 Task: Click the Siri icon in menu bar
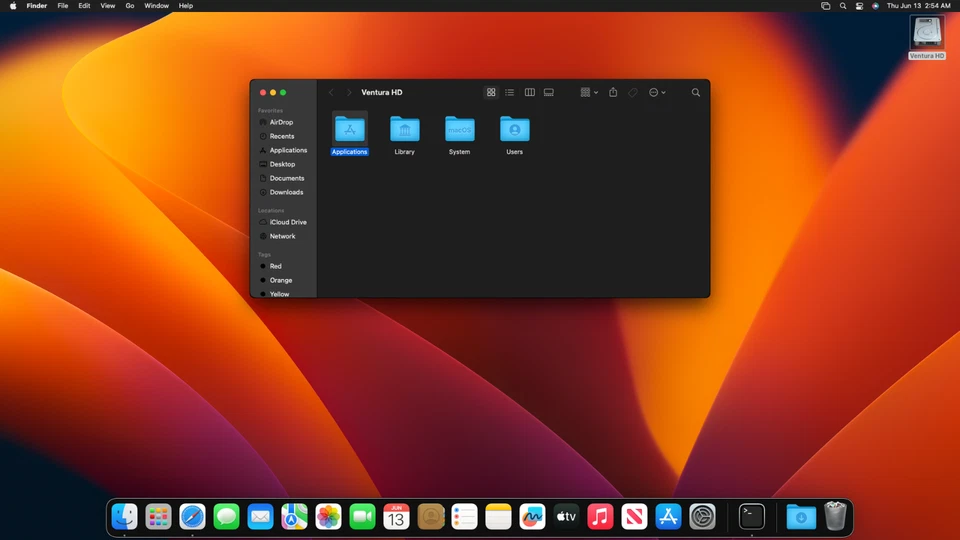(x=876, y=6)
